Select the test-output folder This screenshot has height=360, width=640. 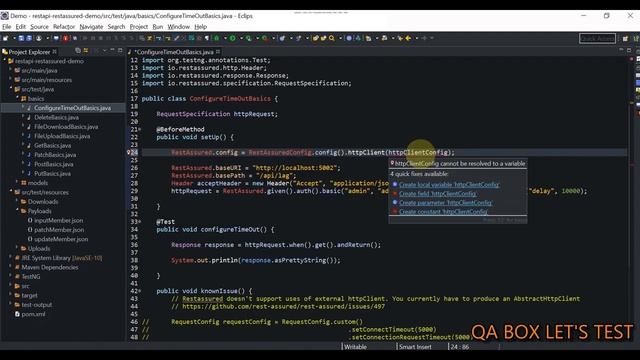[36, 304]
